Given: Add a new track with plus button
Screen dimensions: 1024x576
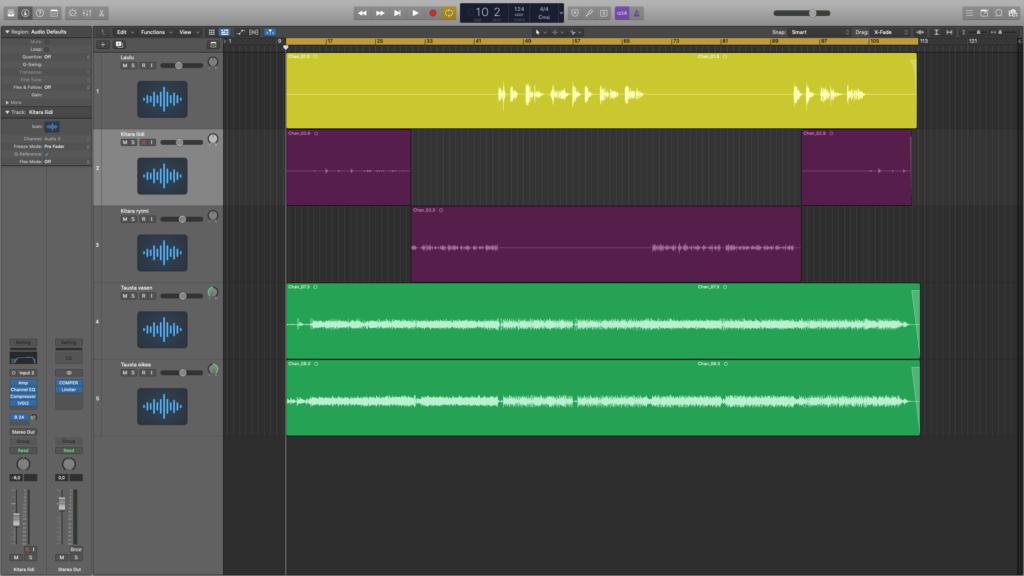Looking at the screenshot, I should [103, 44].
